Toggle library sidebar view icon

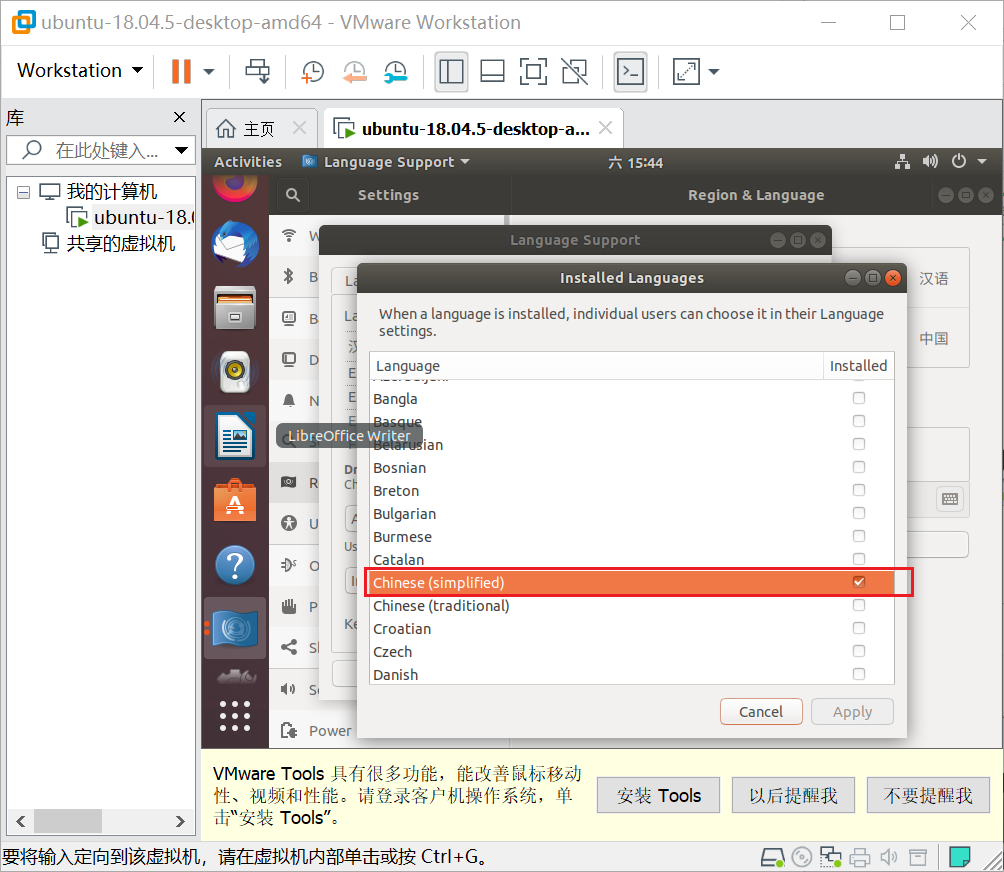(451, 72)
